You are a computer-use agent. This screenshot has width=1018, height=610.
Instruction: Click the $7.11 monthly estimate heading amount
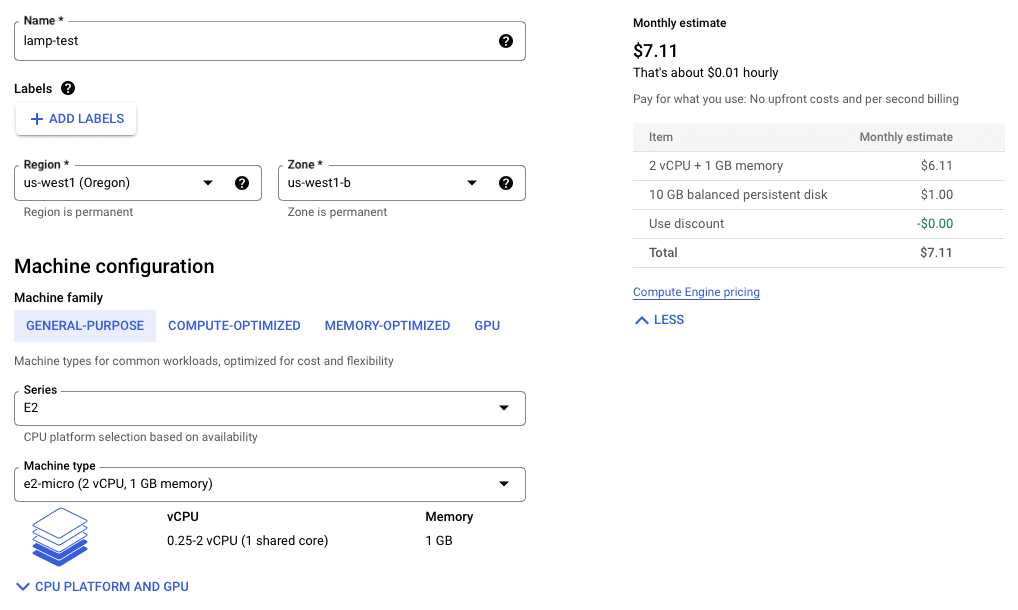coord(655,51)
